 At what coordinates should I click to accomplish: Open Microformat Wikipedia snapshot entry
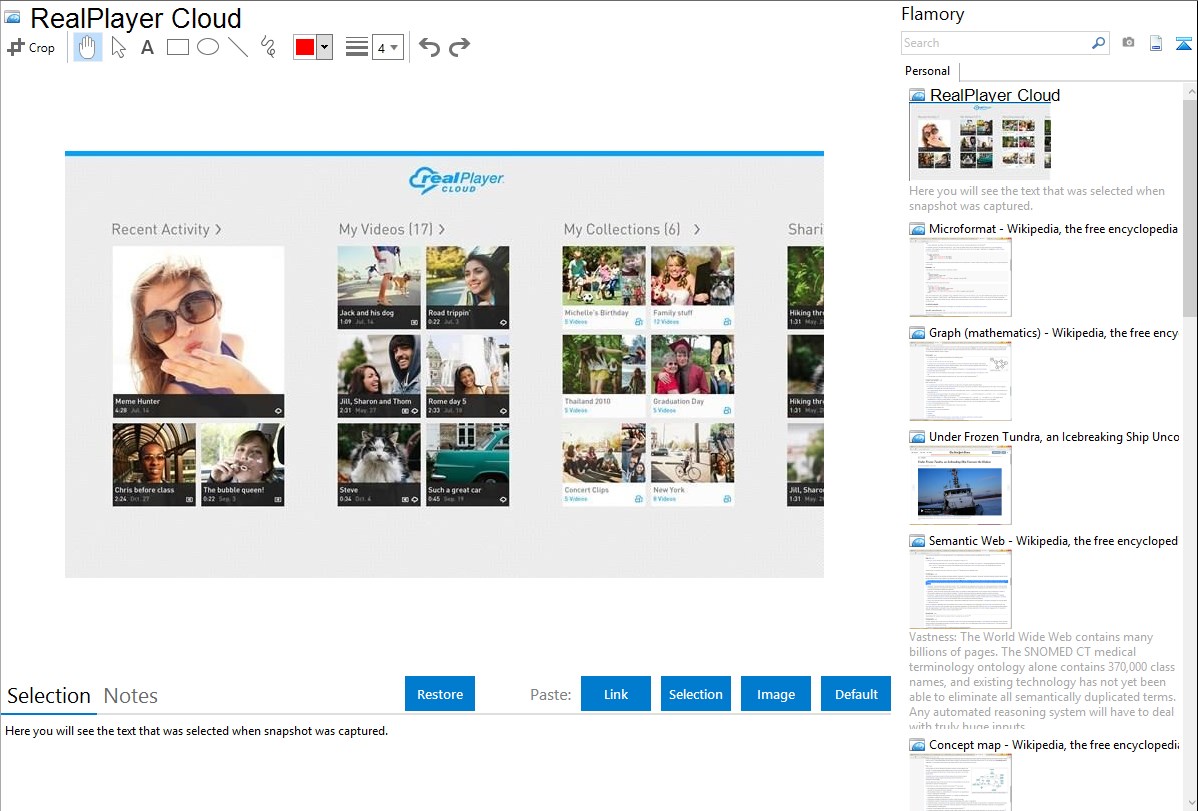pyautogui.click(x=1053, y=229)
